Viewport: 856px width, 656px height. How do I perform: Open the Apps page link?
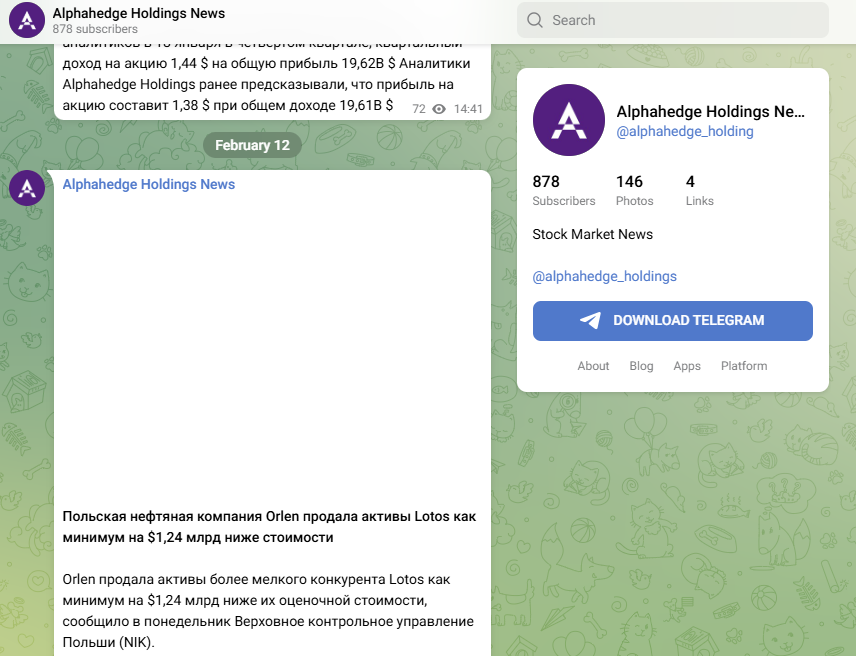[x=687, y=366]
